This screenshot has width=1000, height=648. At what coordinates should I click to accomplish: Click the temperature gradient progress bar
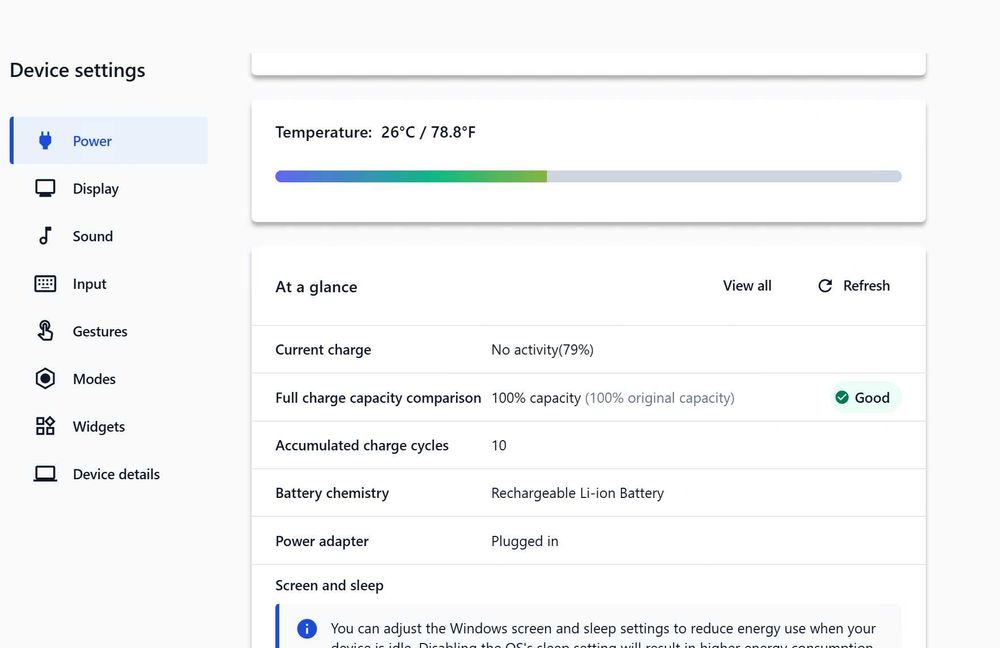[x=588, y=176]
